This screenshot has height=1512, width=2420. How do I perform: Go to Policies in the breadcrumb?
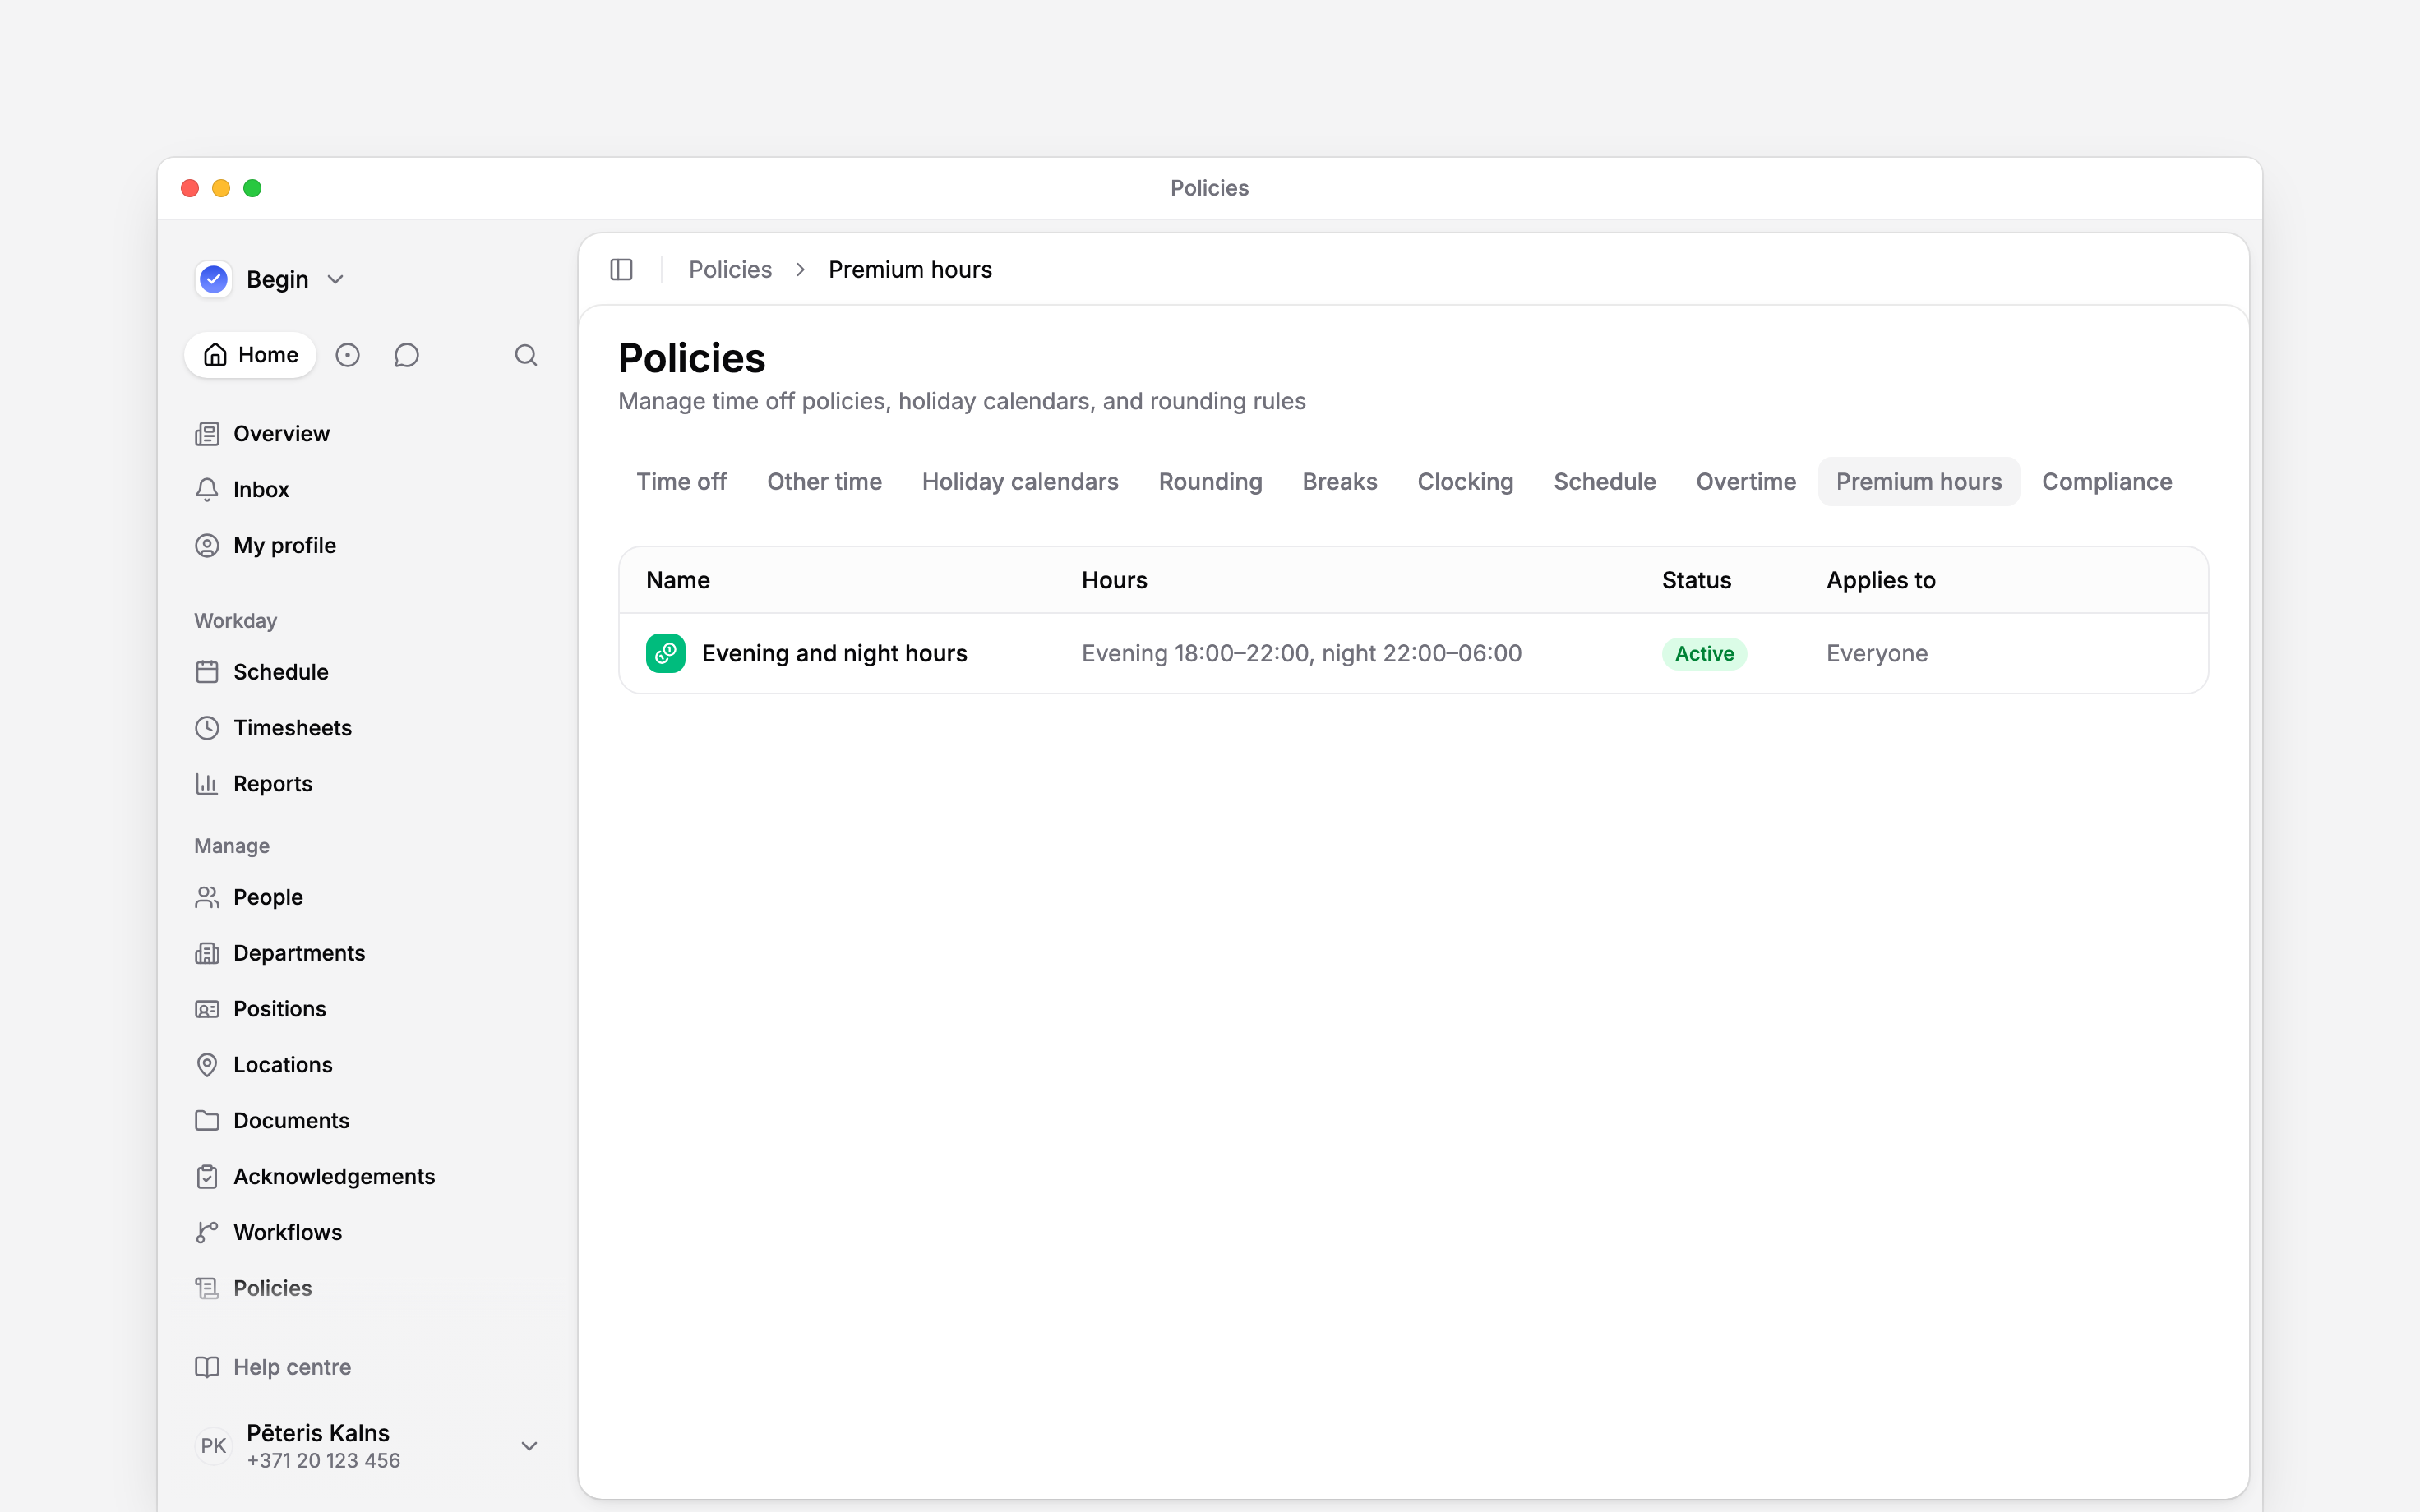point(730,270)
